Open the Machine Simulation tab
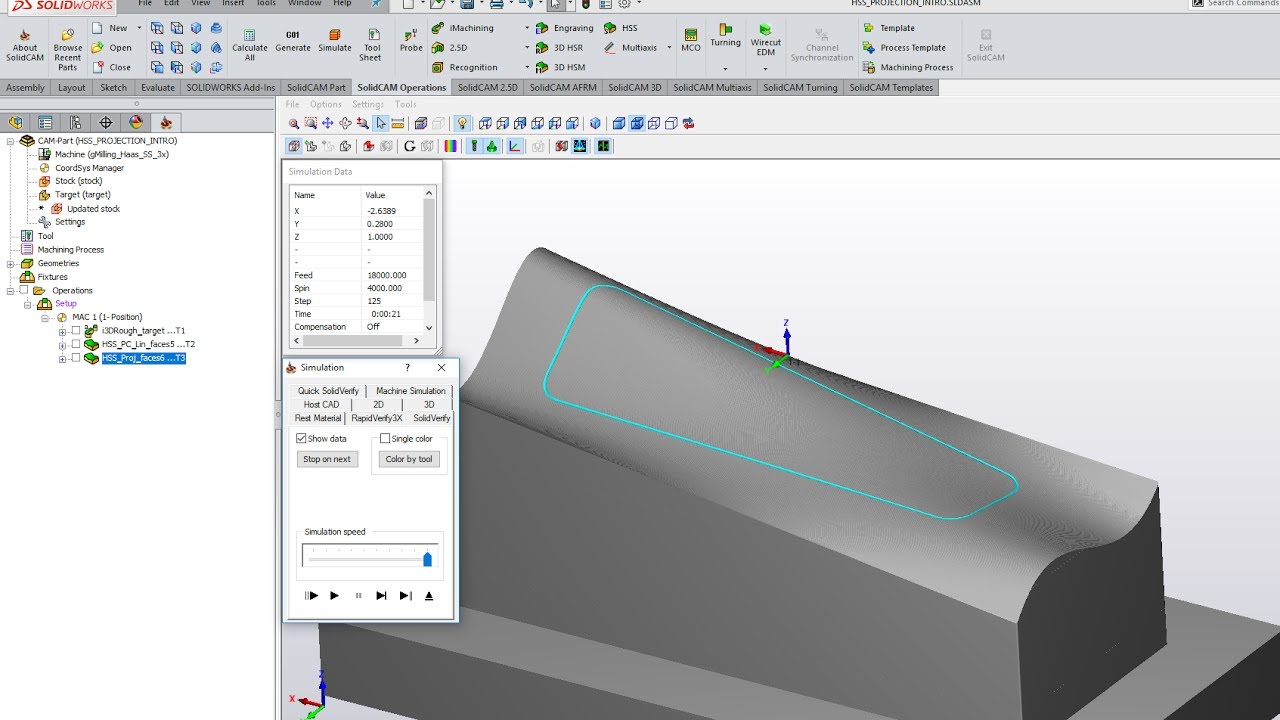Screen dimensions: 1280x720 pos(411,391)
